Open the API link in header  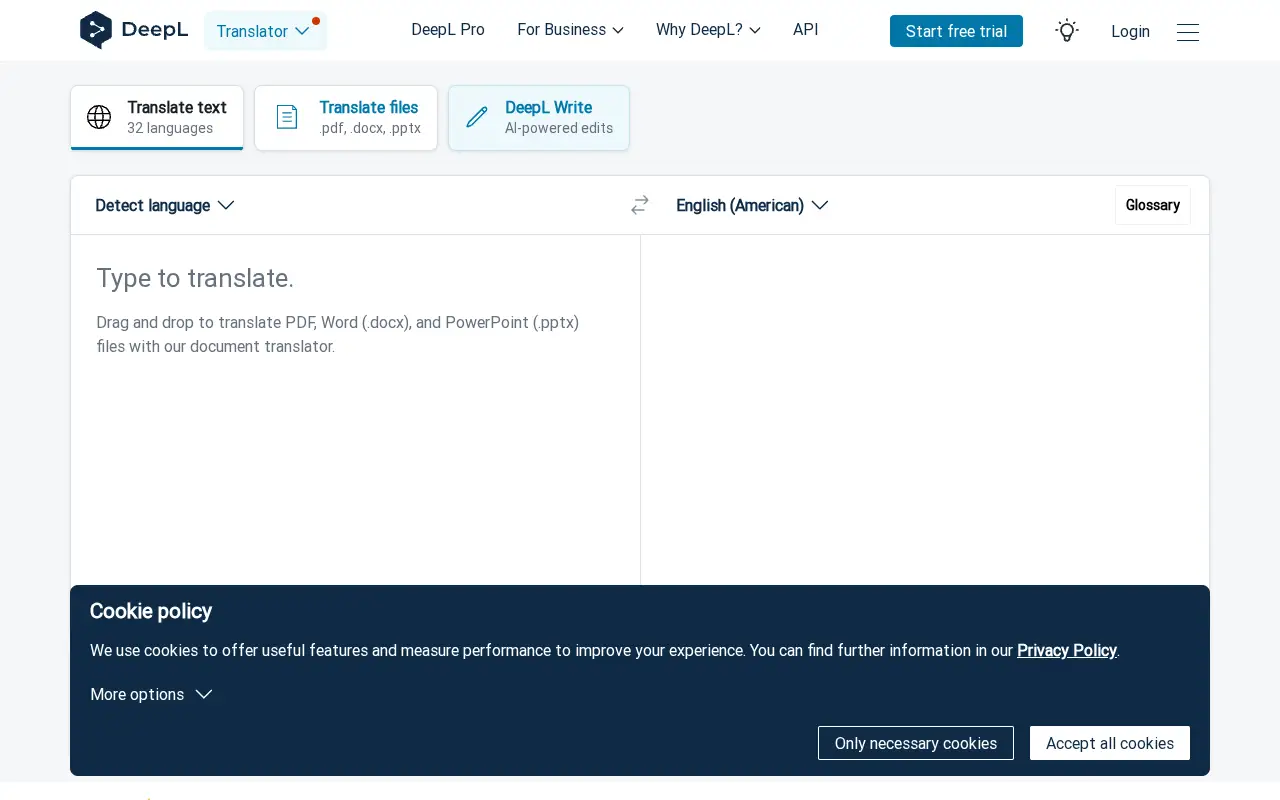point(806,30)
